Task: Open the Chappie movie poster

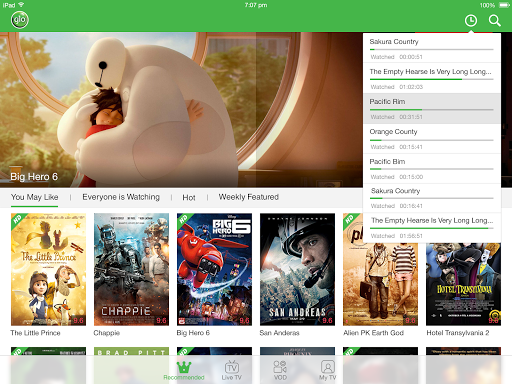Action: point(131,269)
